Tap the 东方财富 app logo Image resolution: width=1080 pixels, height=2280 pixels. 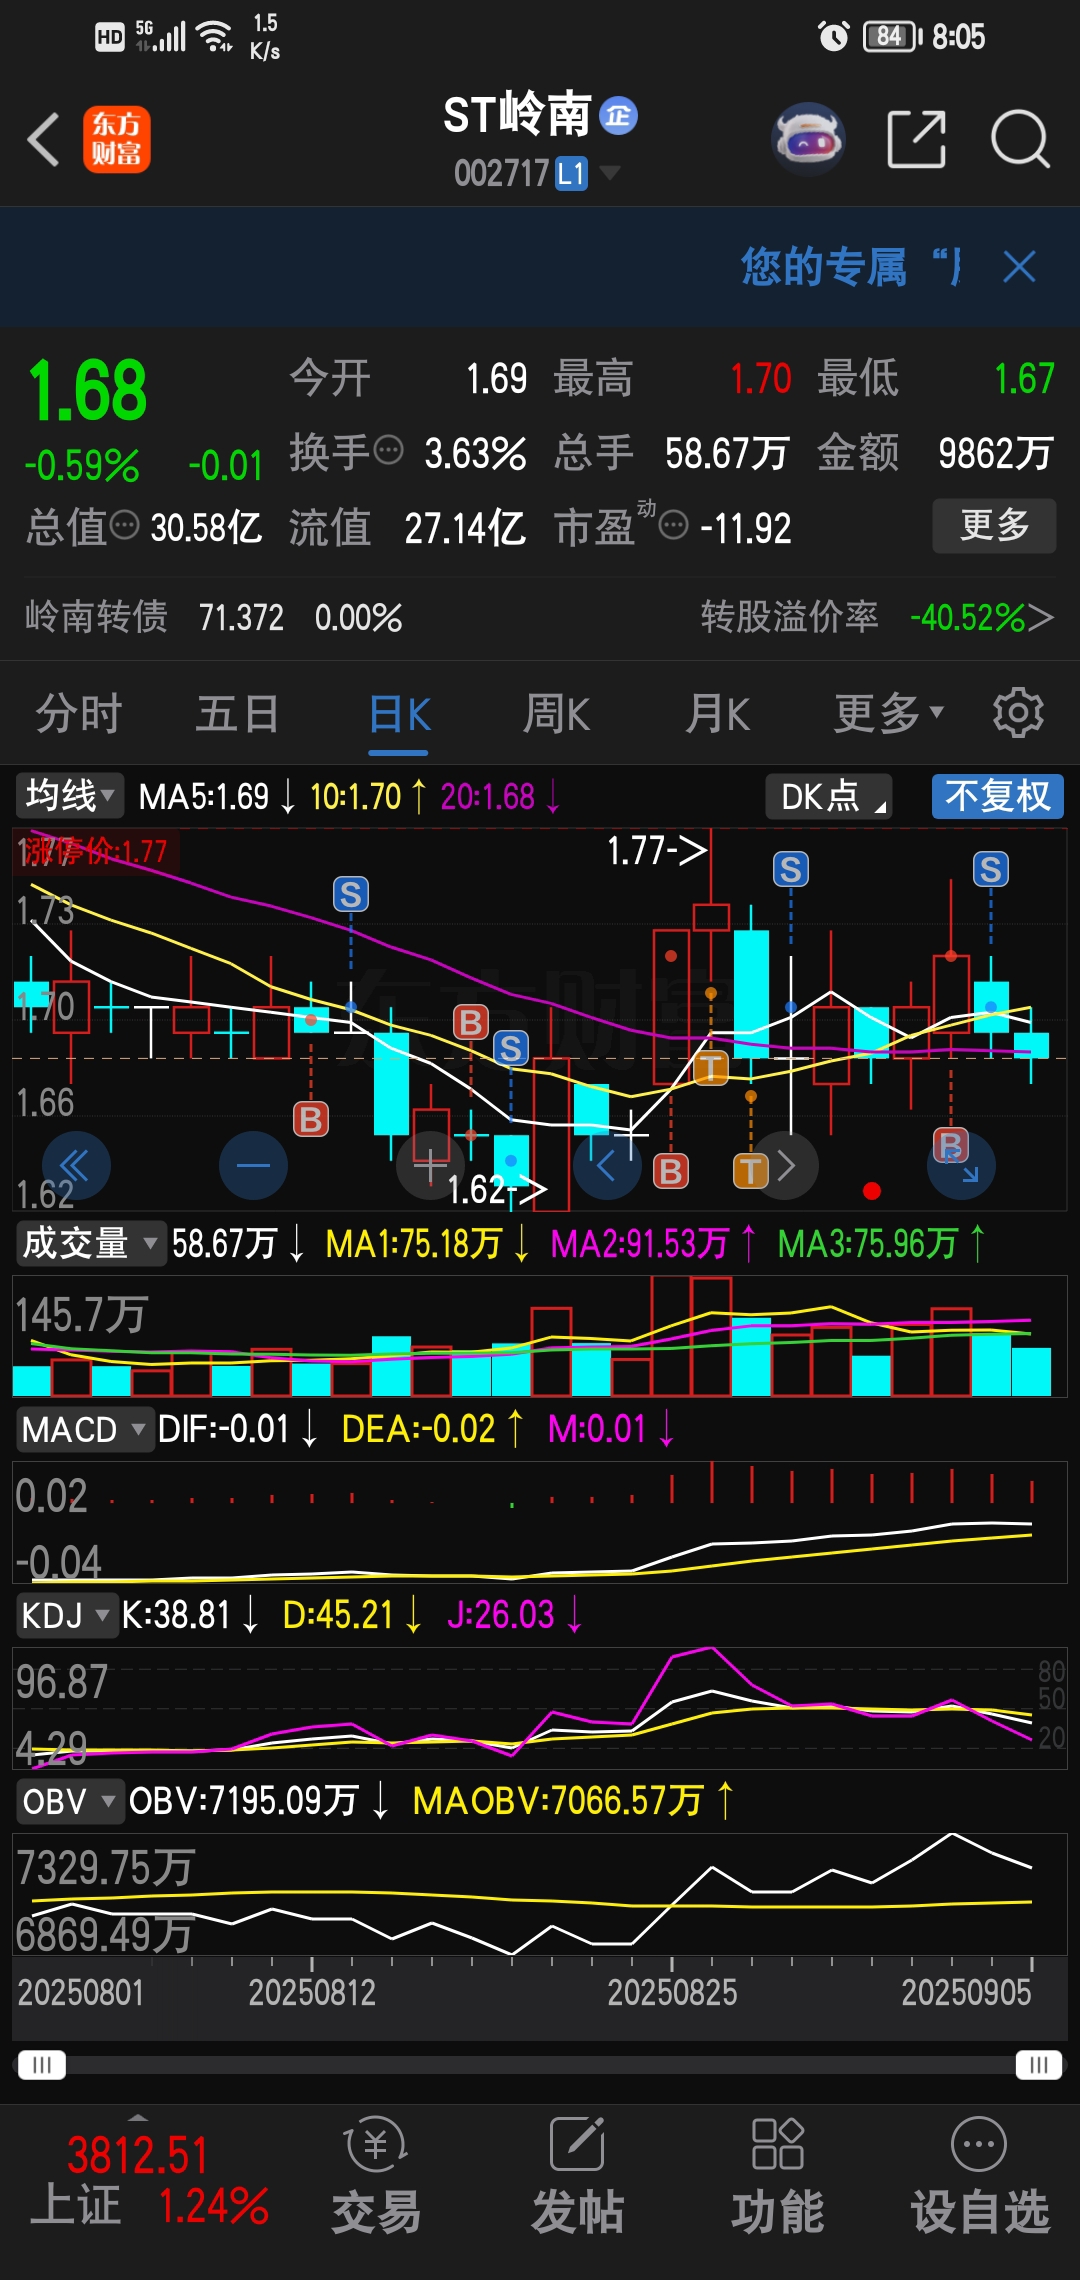tap(117, 139)
